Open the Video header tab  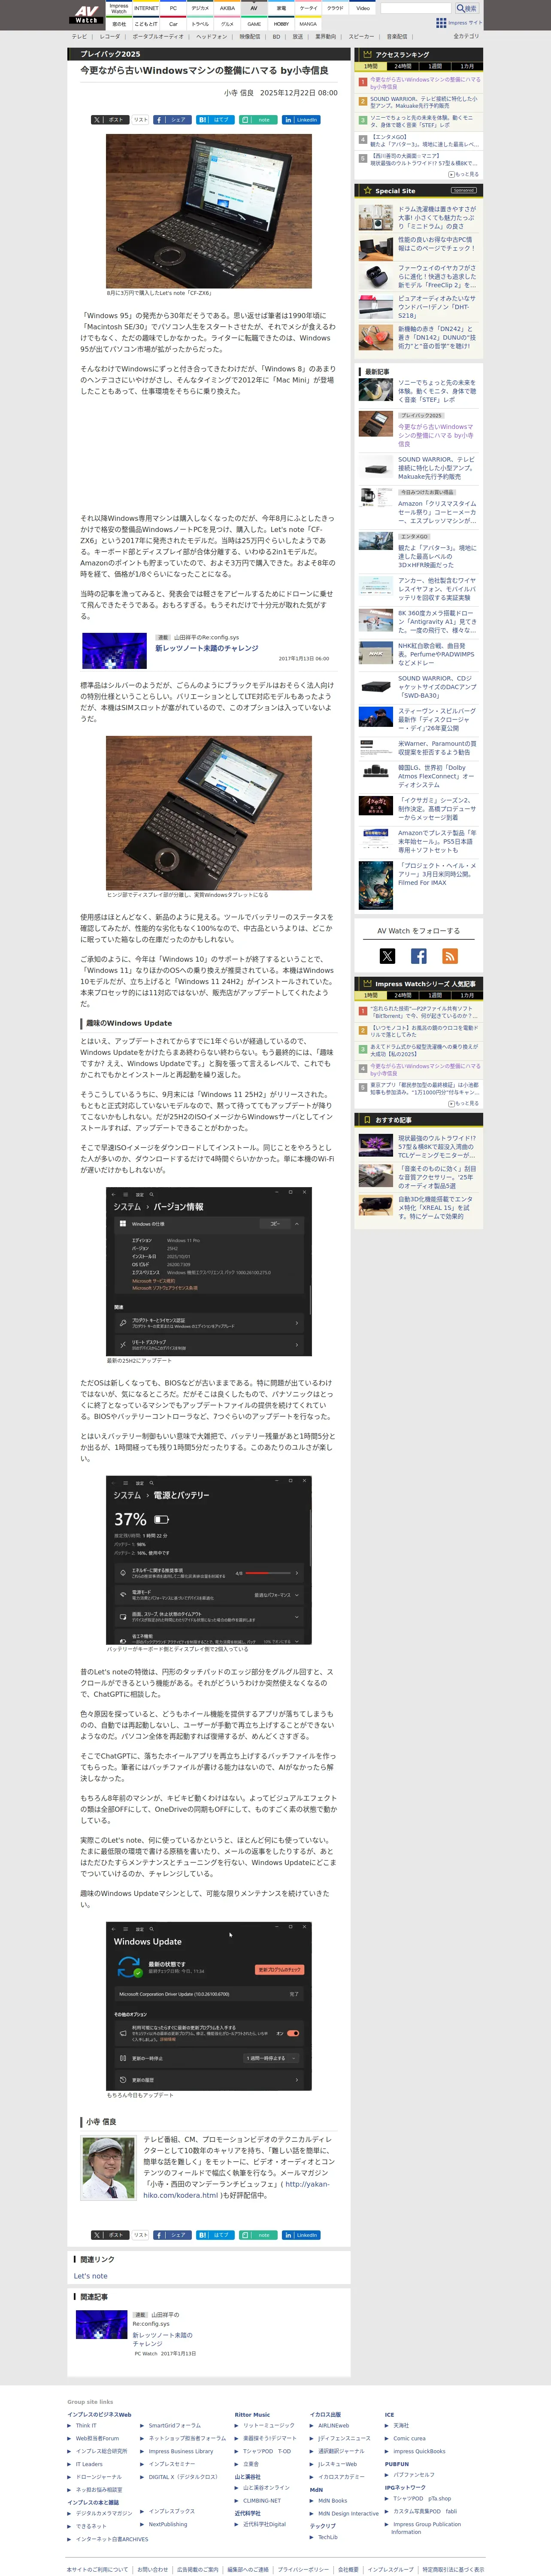[362, 8]
